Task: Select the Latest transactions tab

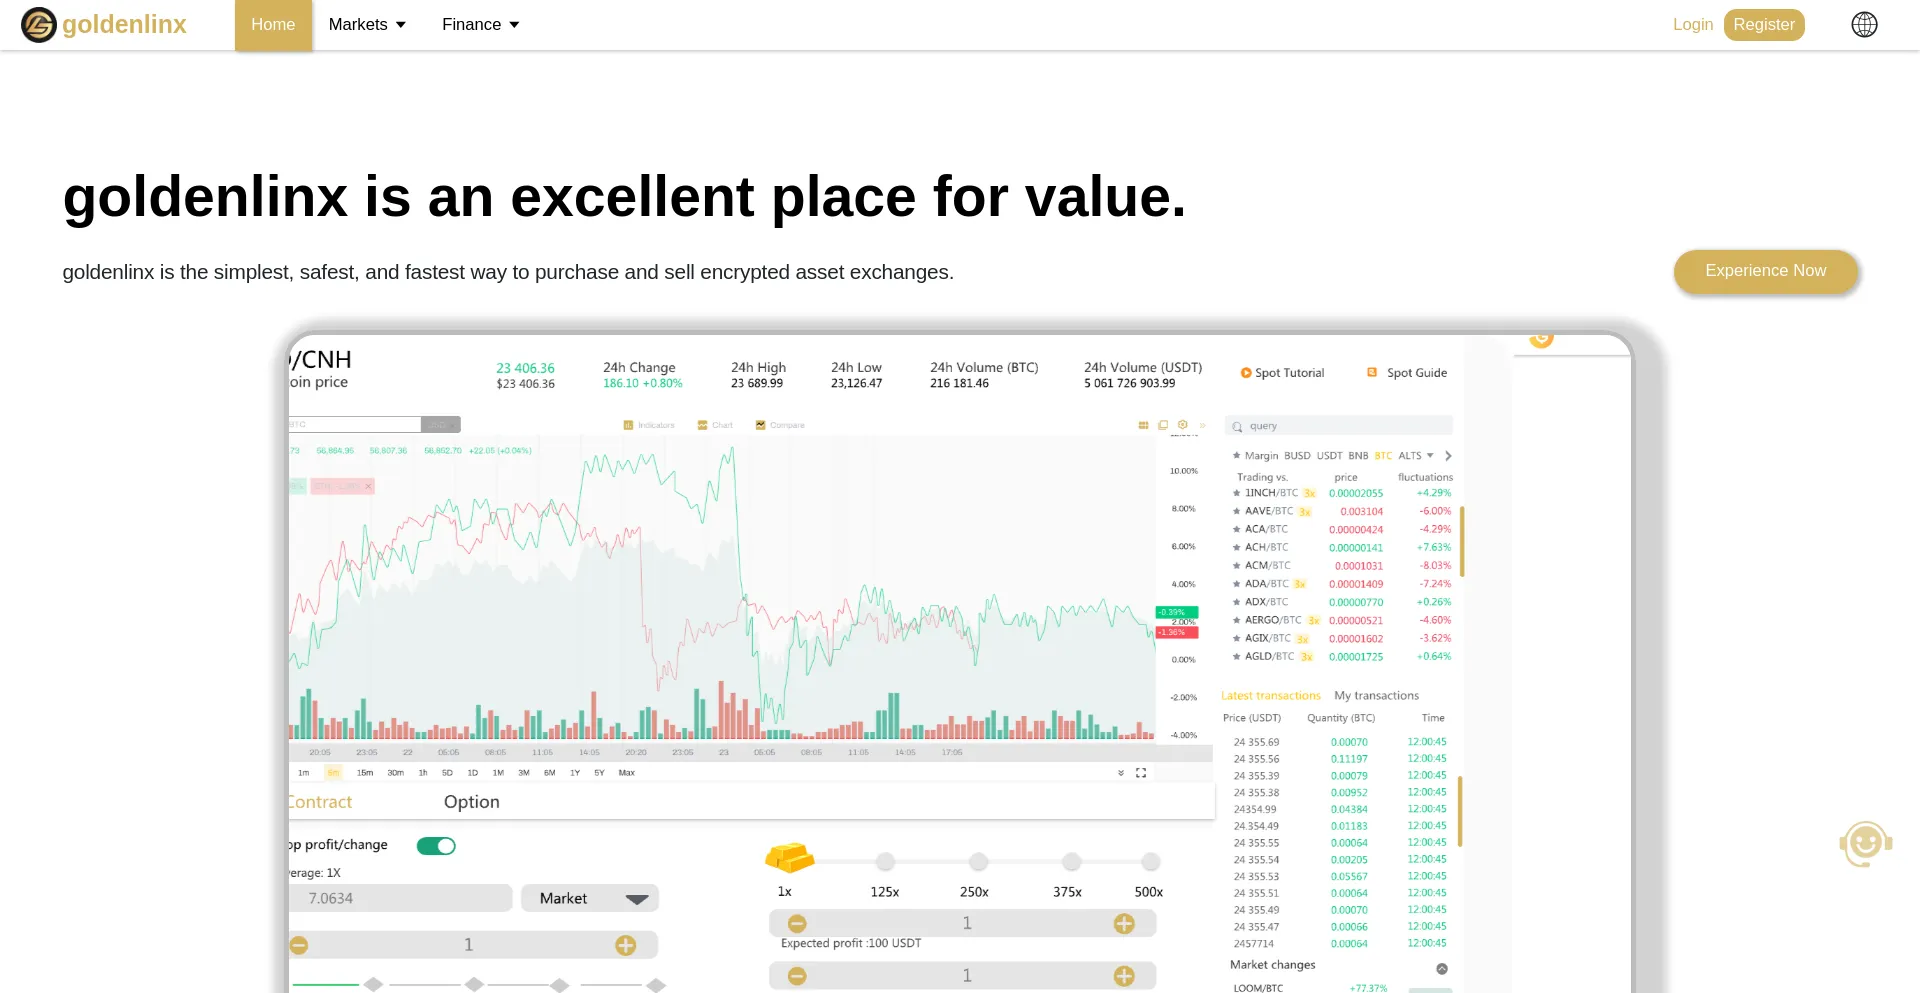Action: click(1271, 696)
